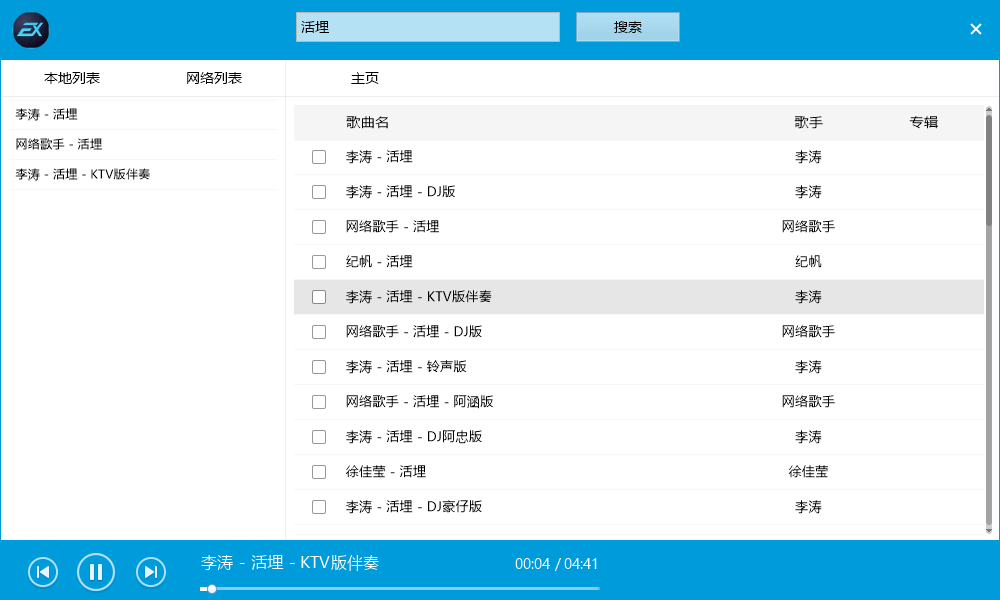Switch to the 本地列表 tab
1000x600 pixels.
click(x=70, y=78)
